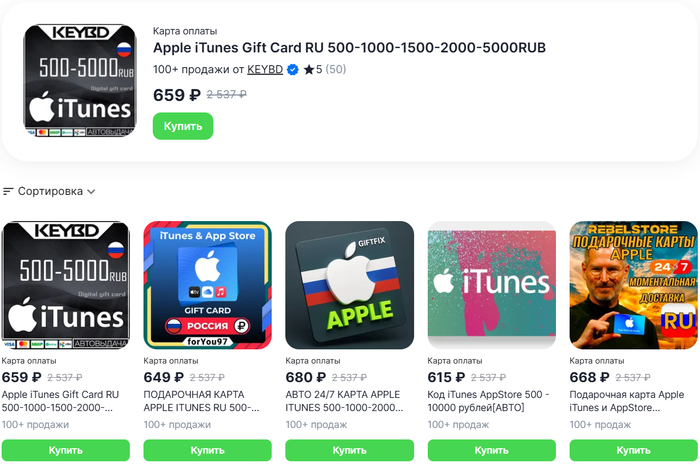Open the Сортировка sorting menu label
700x464 pixels.
50,192
